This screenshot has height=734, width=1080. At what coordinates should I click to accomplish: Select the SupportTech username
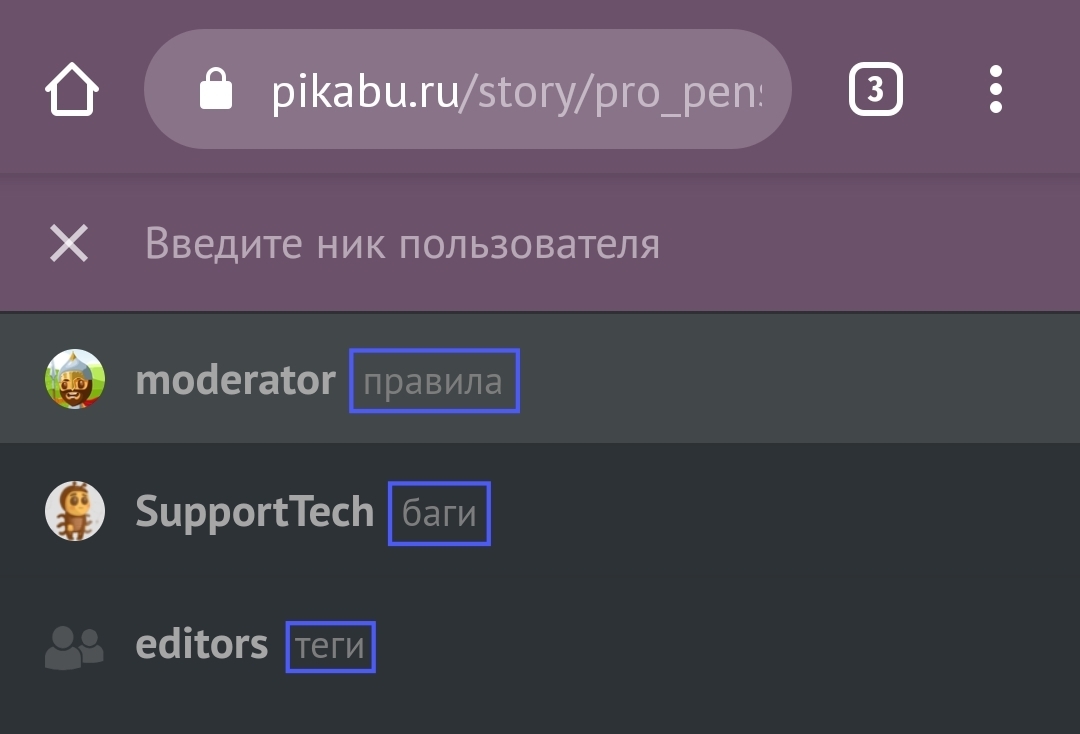[254, 512]
